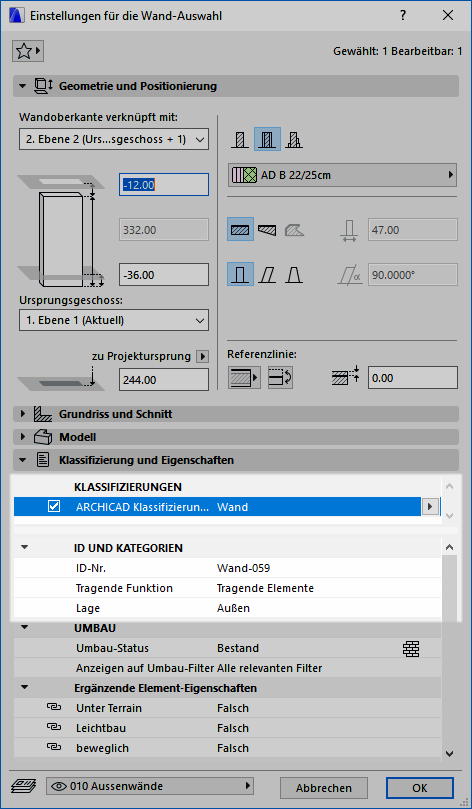
Task: Select the basic wall structure icon
Action: [x=240, y=140]
